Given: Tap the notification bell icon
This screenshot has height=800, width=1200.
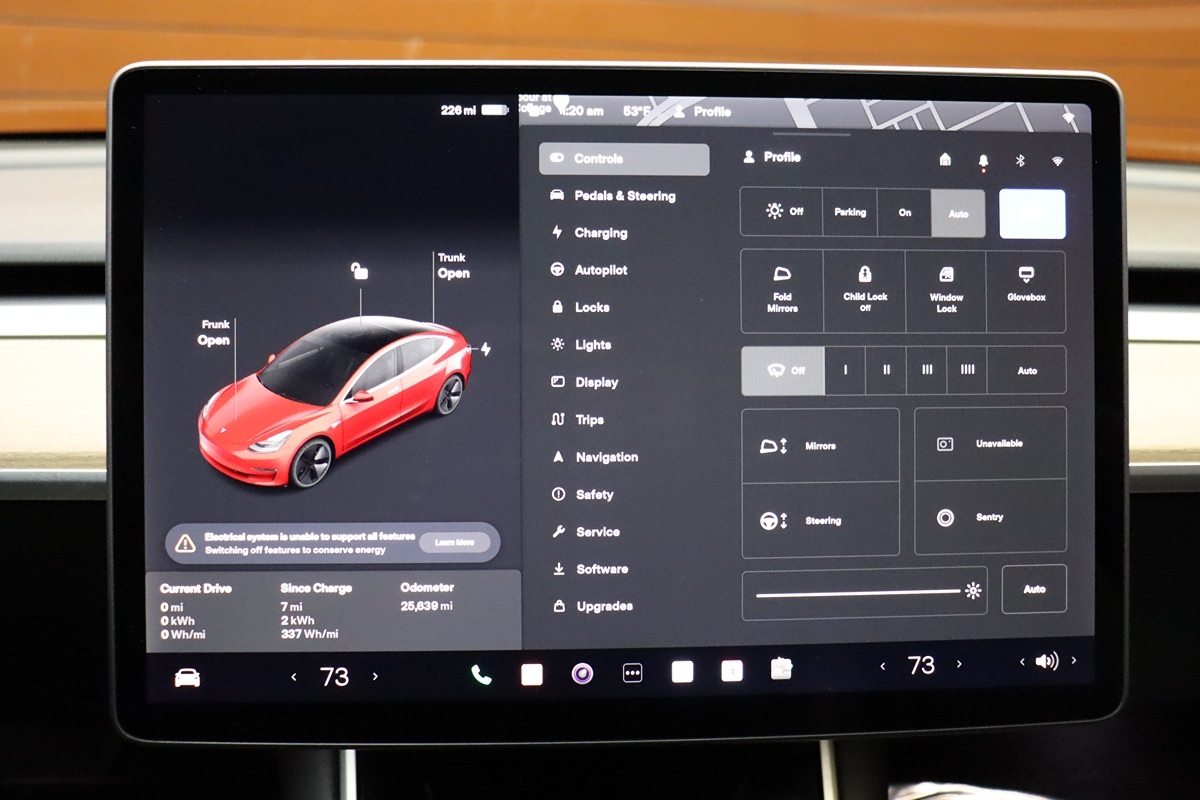Looking at the screenshot, I should [983, 160].
